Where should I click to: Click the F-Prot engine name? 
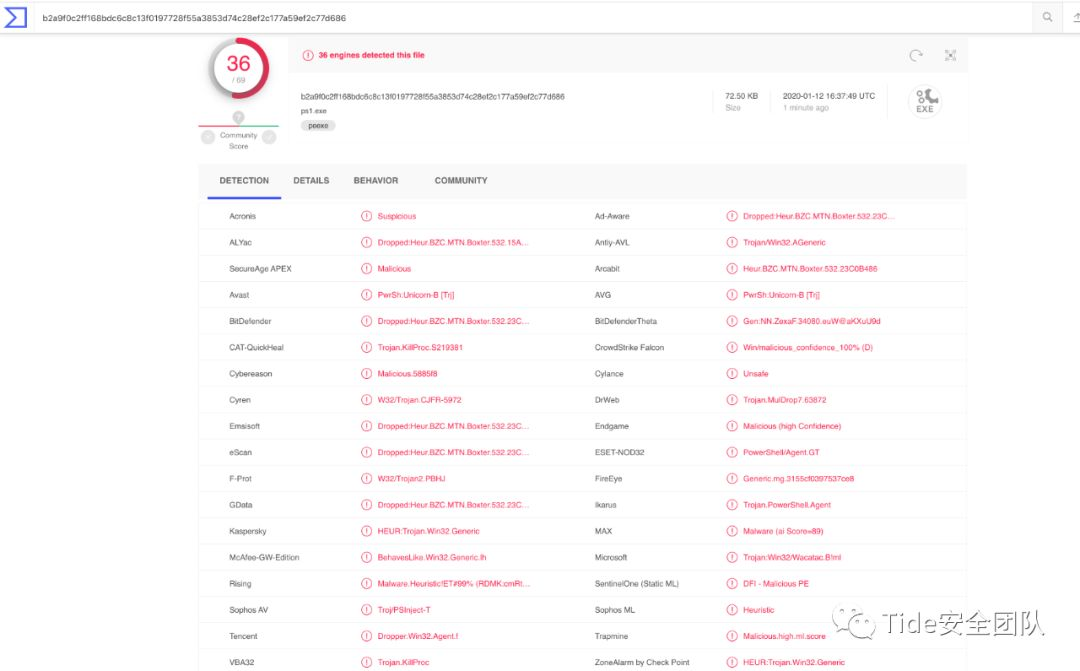(240, 479)
